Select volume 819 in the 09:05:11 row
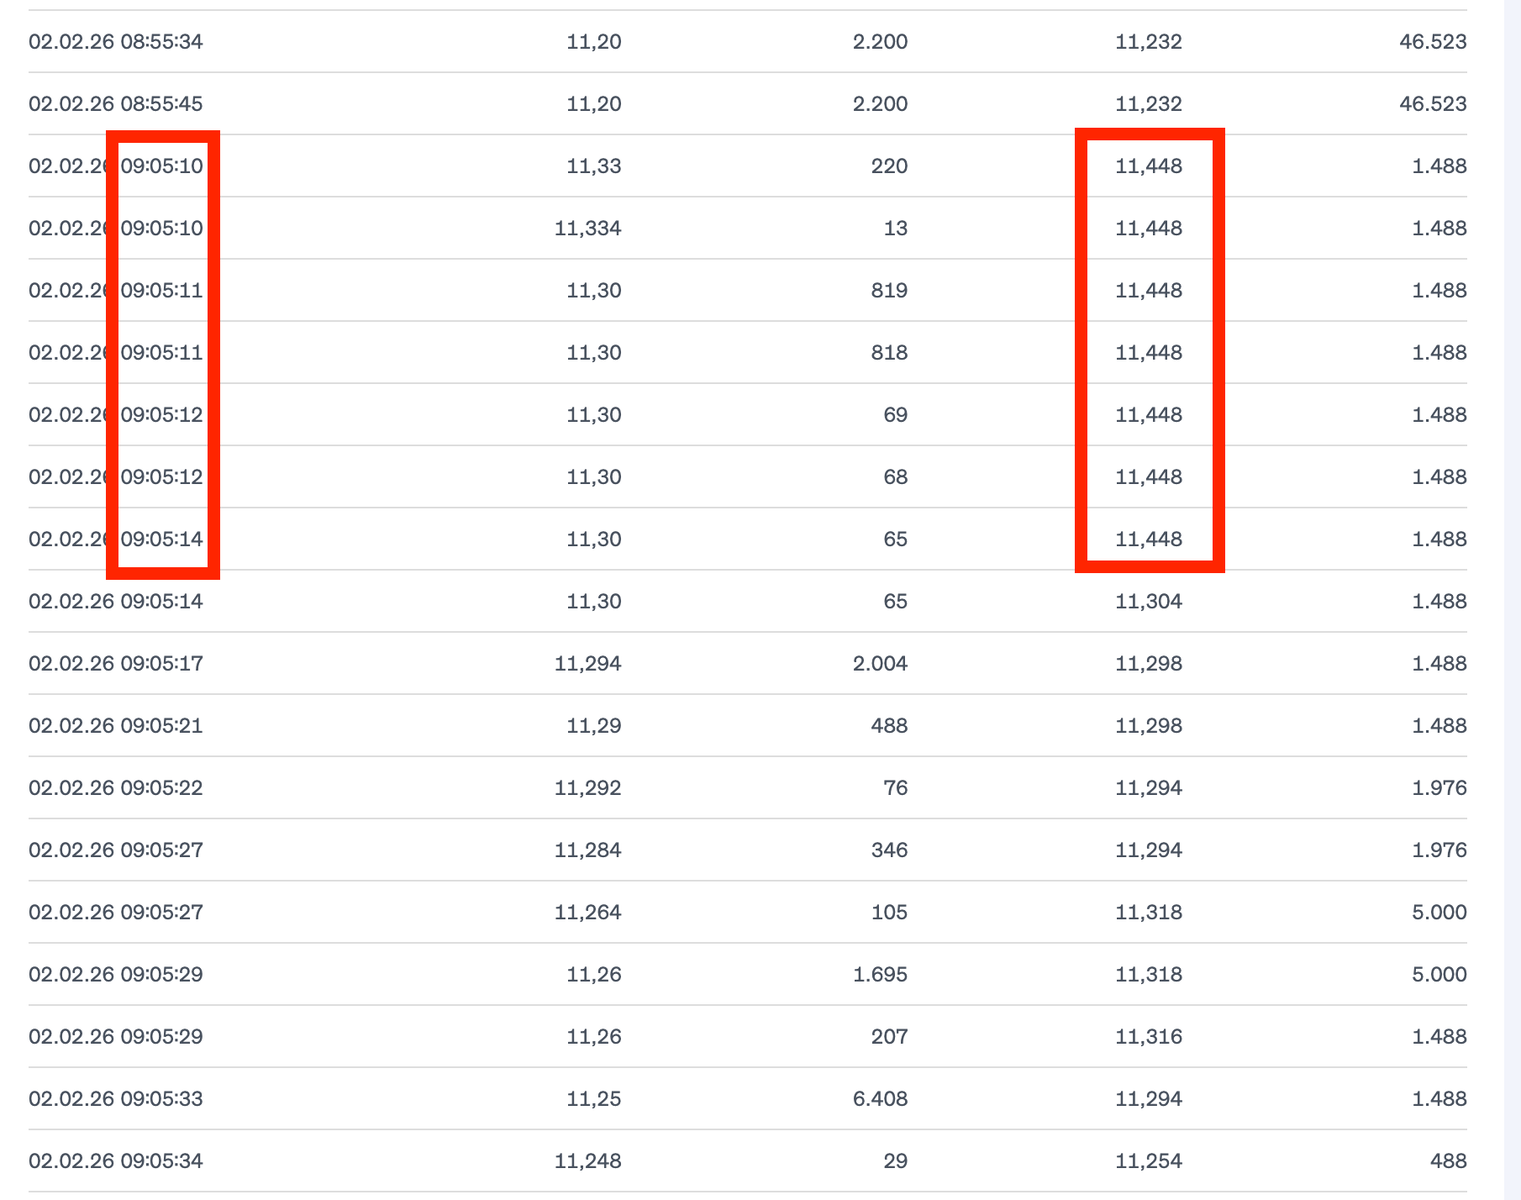 [x=889, y=290]
